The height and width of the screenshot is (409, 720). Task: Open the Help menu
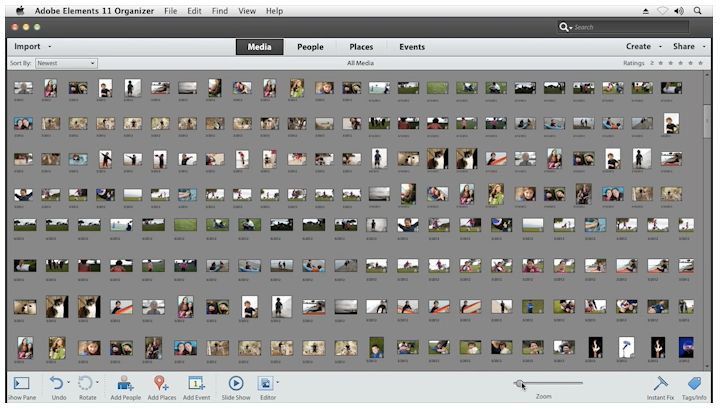click(274, 11)
